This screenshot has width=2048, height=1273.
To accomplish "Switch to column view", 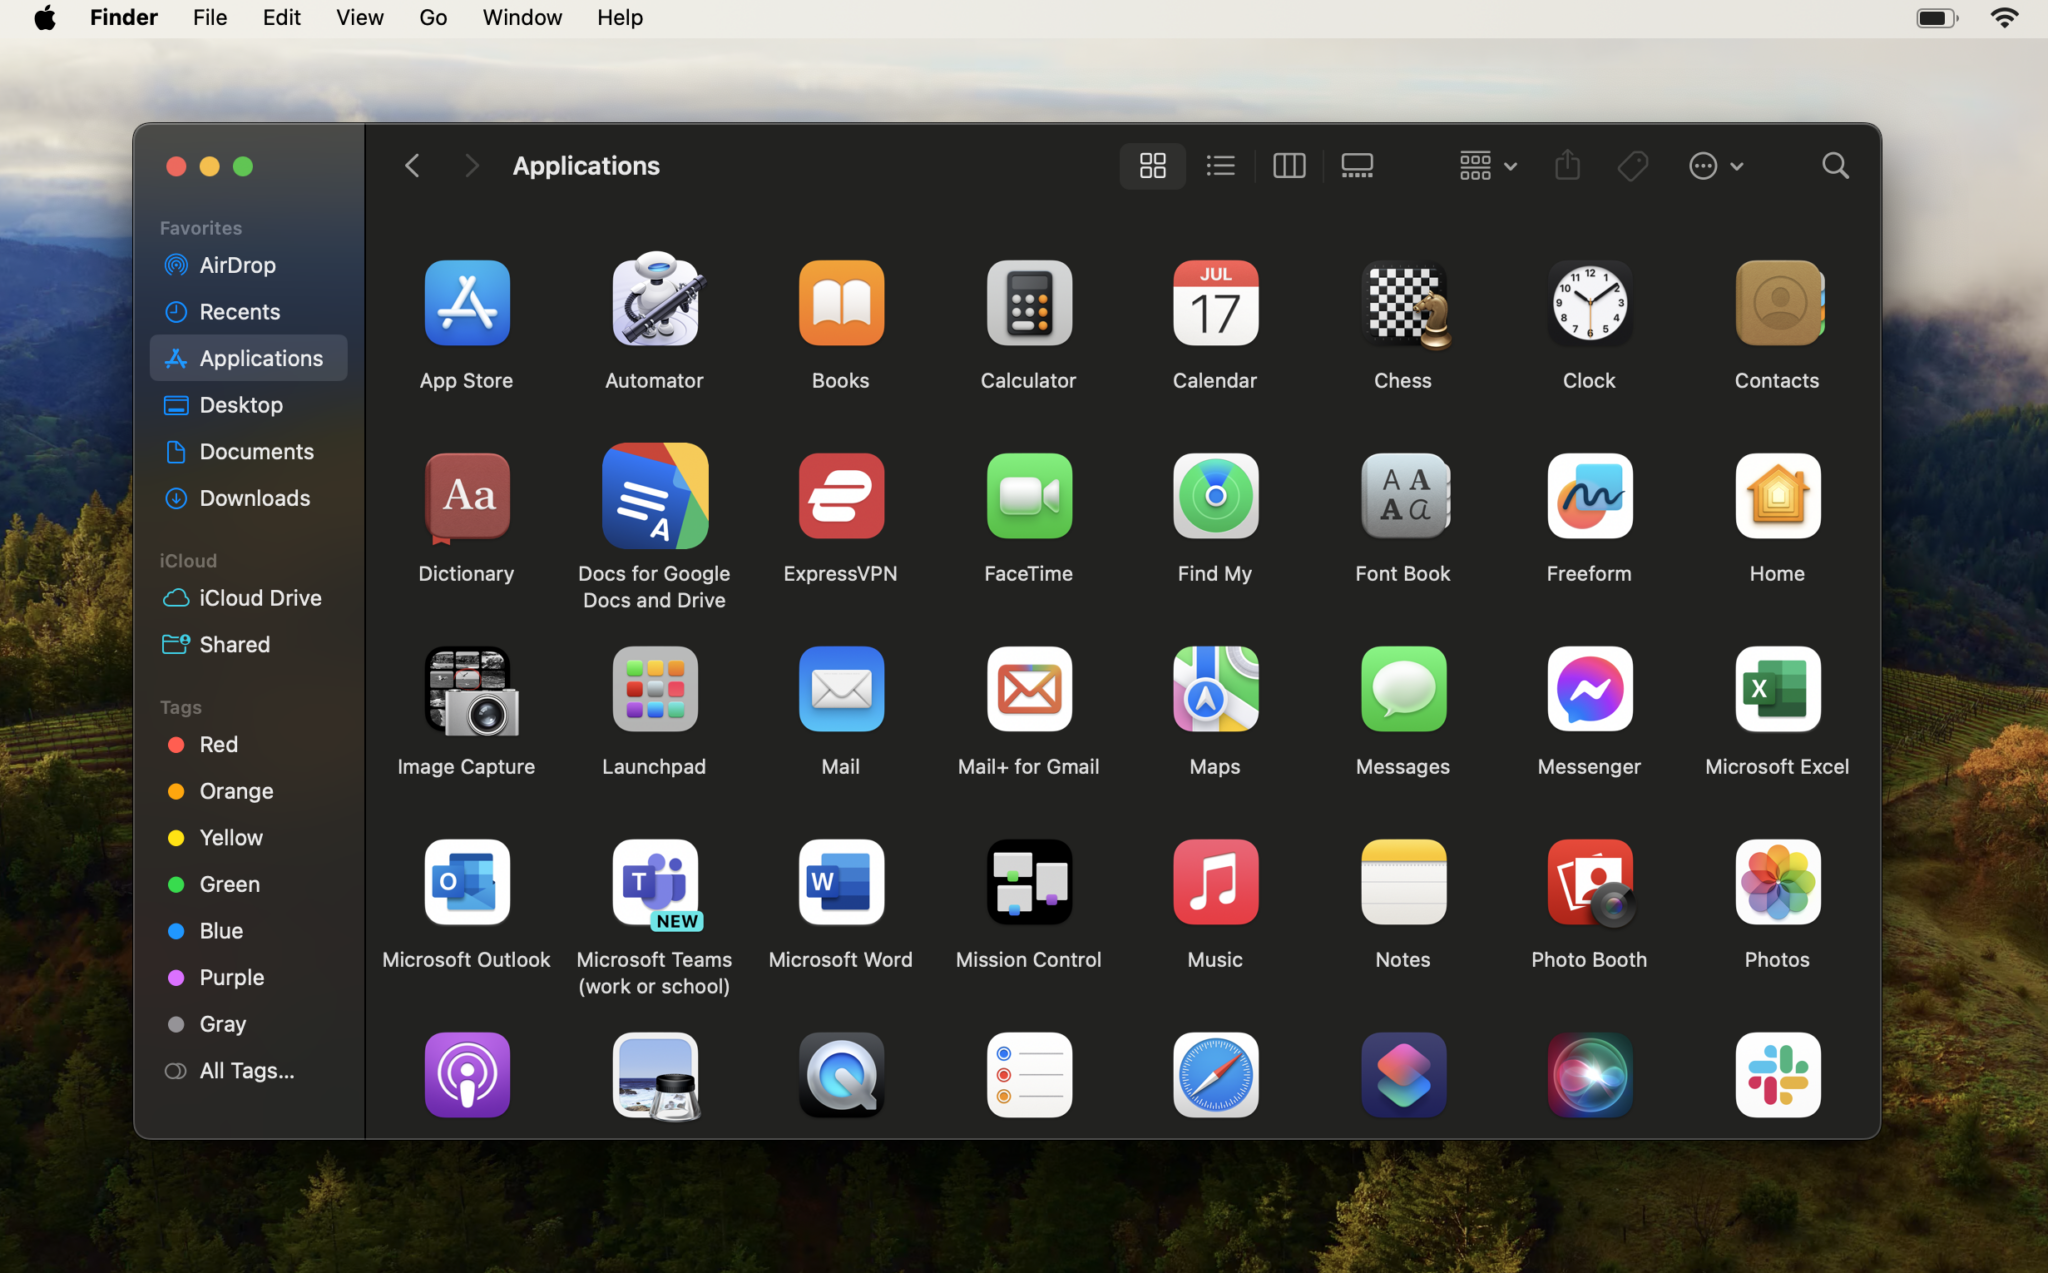I will tap(1288, 165).
